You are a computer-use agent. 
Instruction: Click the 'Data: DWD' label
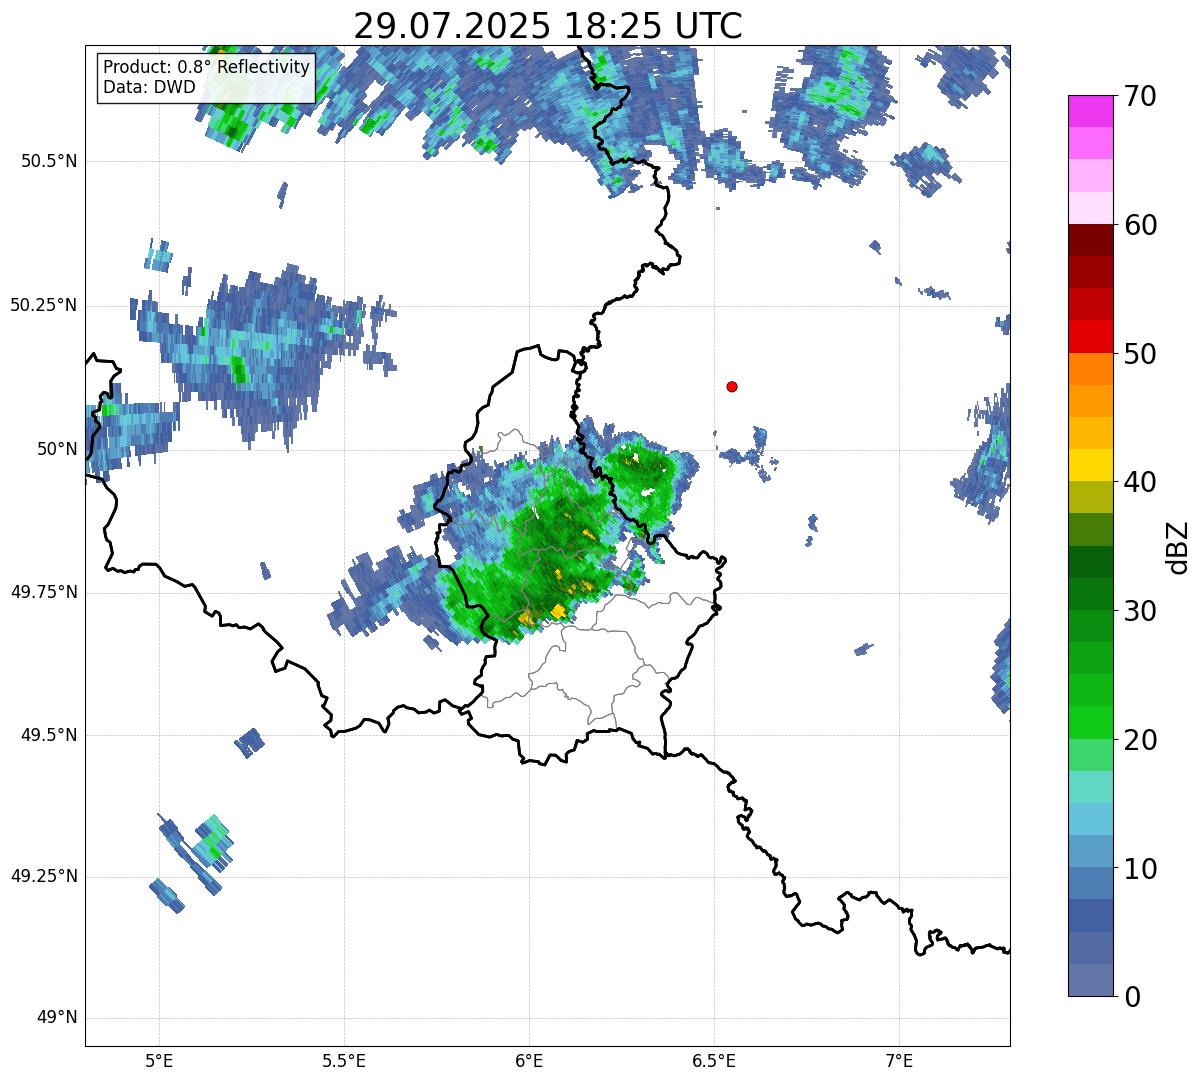[x=149, y=87]
